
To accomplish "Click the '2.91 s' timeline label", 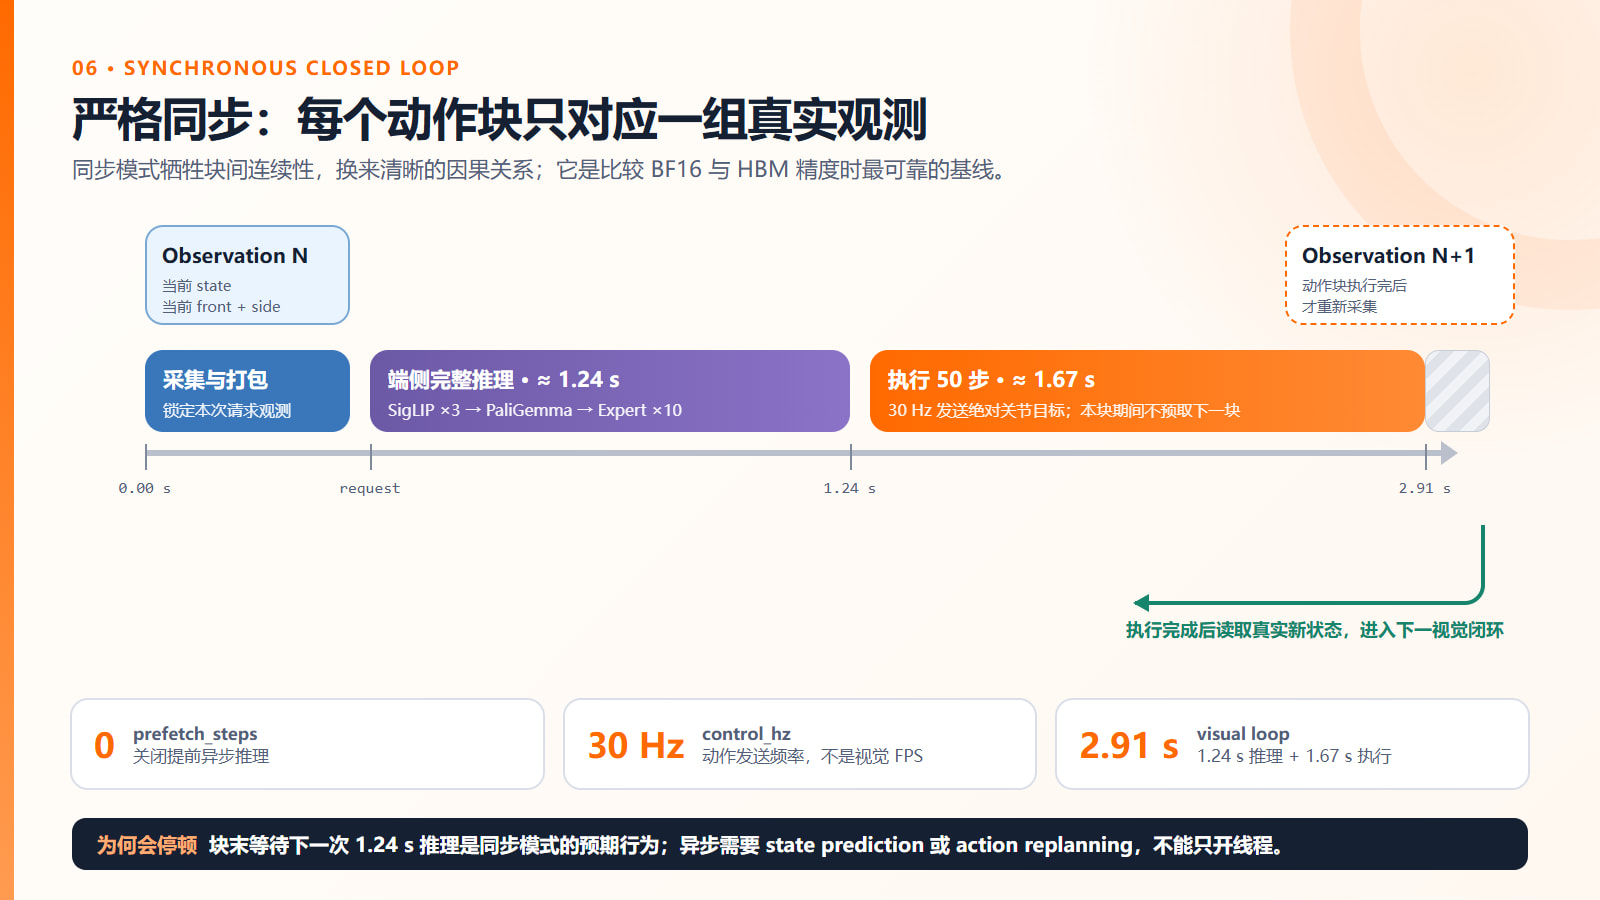I will click(1425, 488).
